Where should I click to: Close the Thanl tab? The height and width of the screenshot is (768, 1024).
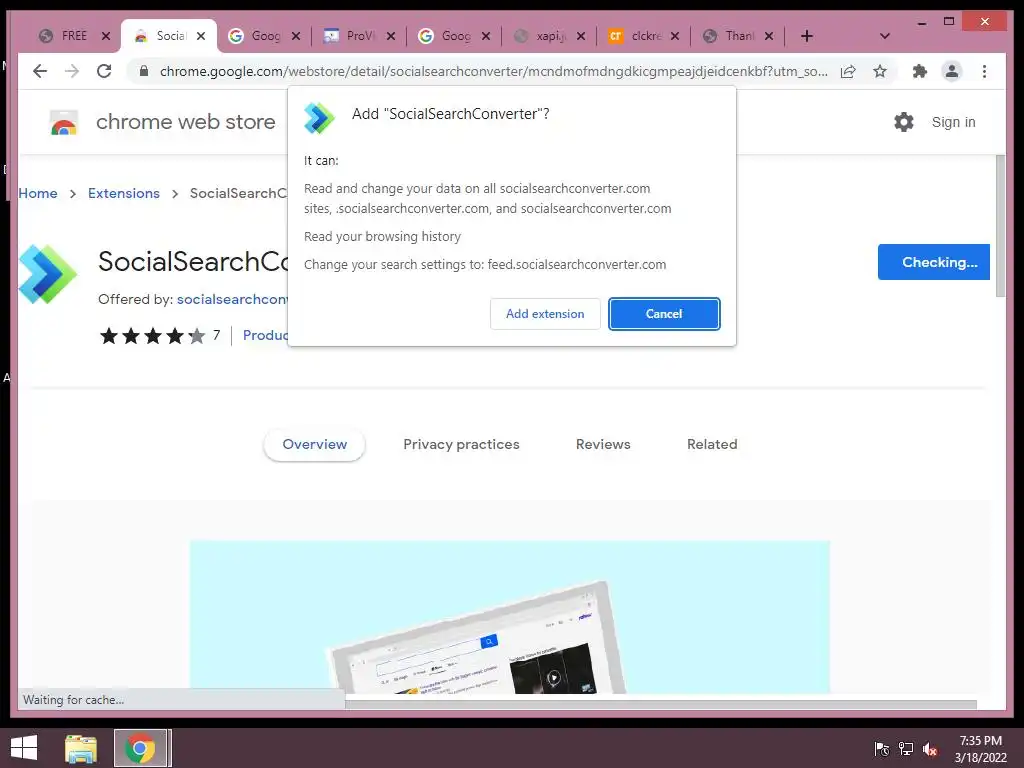pos(770,36)
